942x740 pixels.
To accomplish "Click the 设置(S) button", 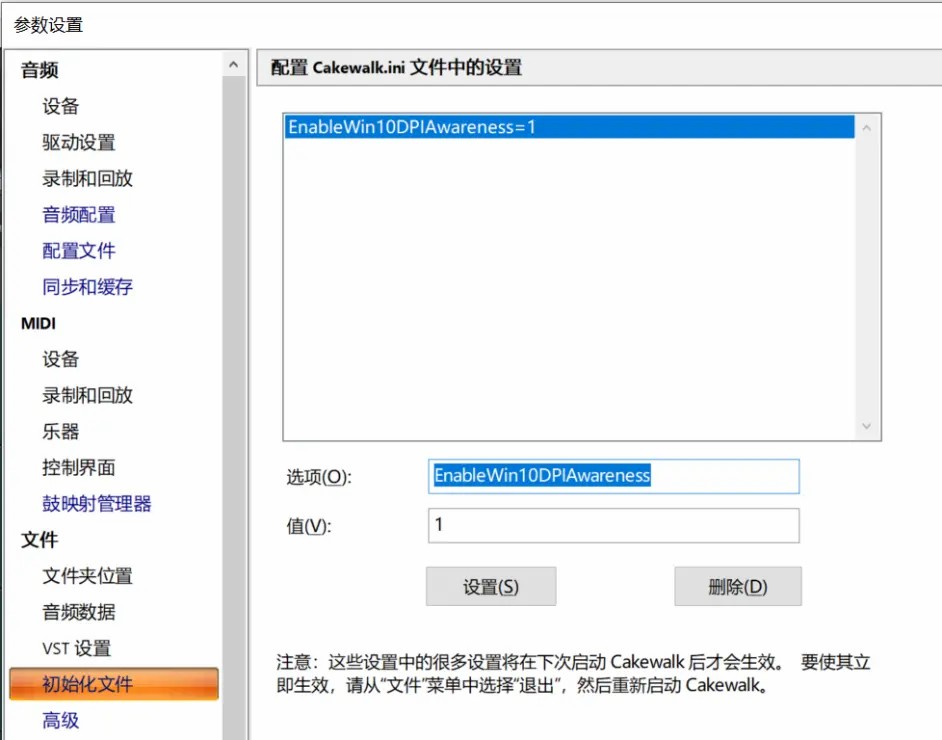I will (491, 586).
